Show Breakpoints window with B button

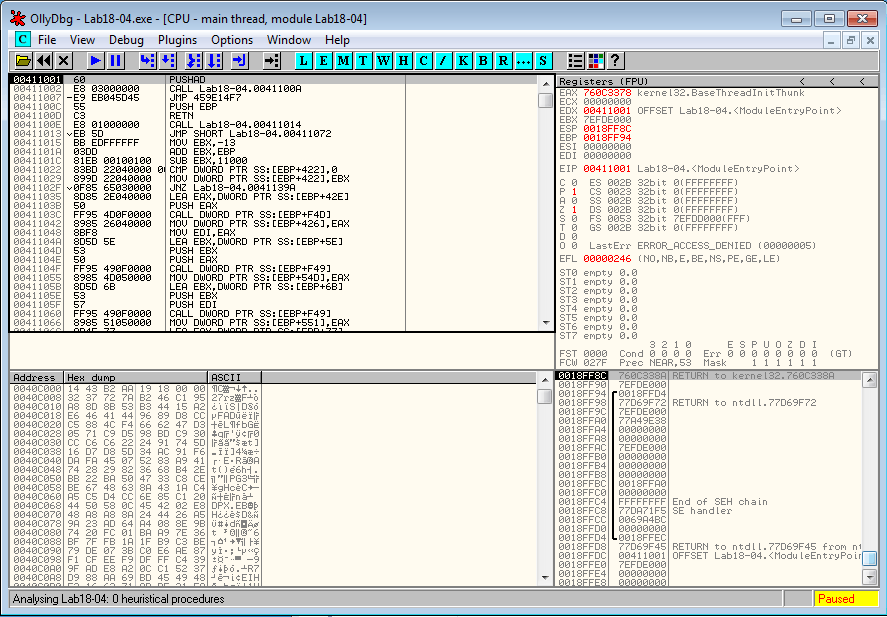(x=481, y=61)
